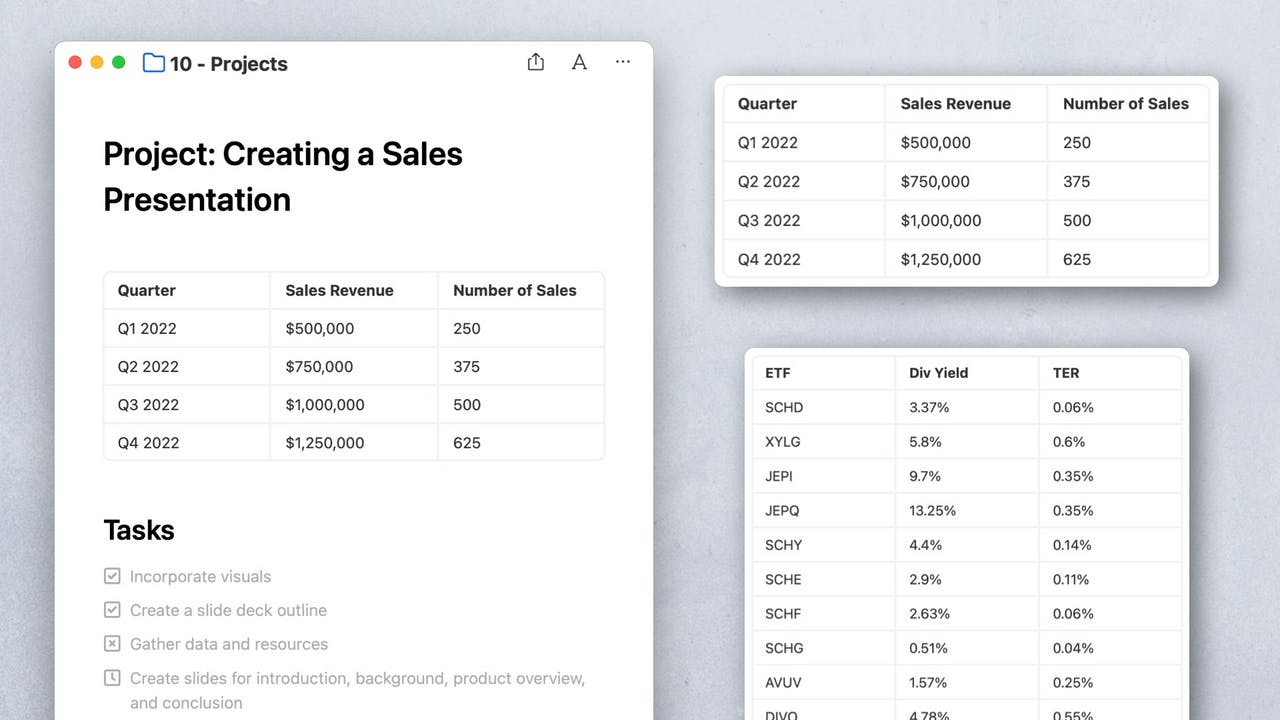Select the Sales Revenue header in the note table
This screenshot has height=720, width=1280.
coord(339,291)
